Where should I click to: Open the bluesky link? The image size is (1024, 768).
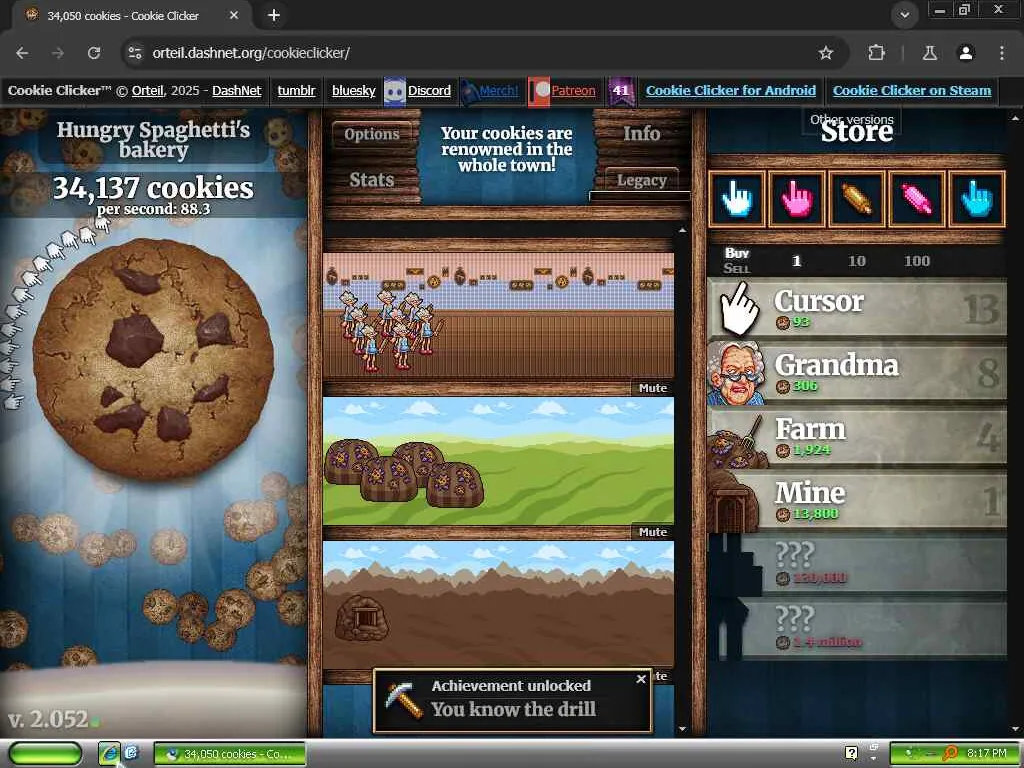pyautogui.click(x=353, y=91)
